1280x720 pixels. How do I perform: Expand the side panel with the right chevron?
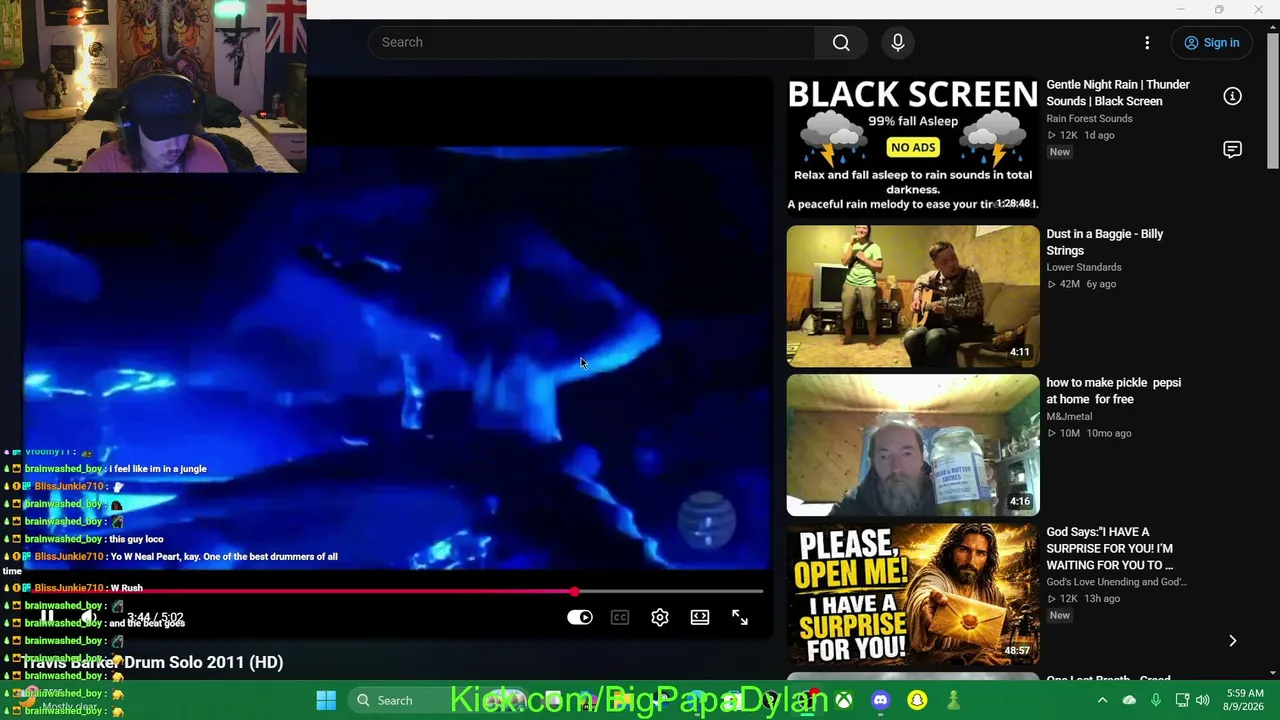pyautogui.click(x=1232, y=641)
